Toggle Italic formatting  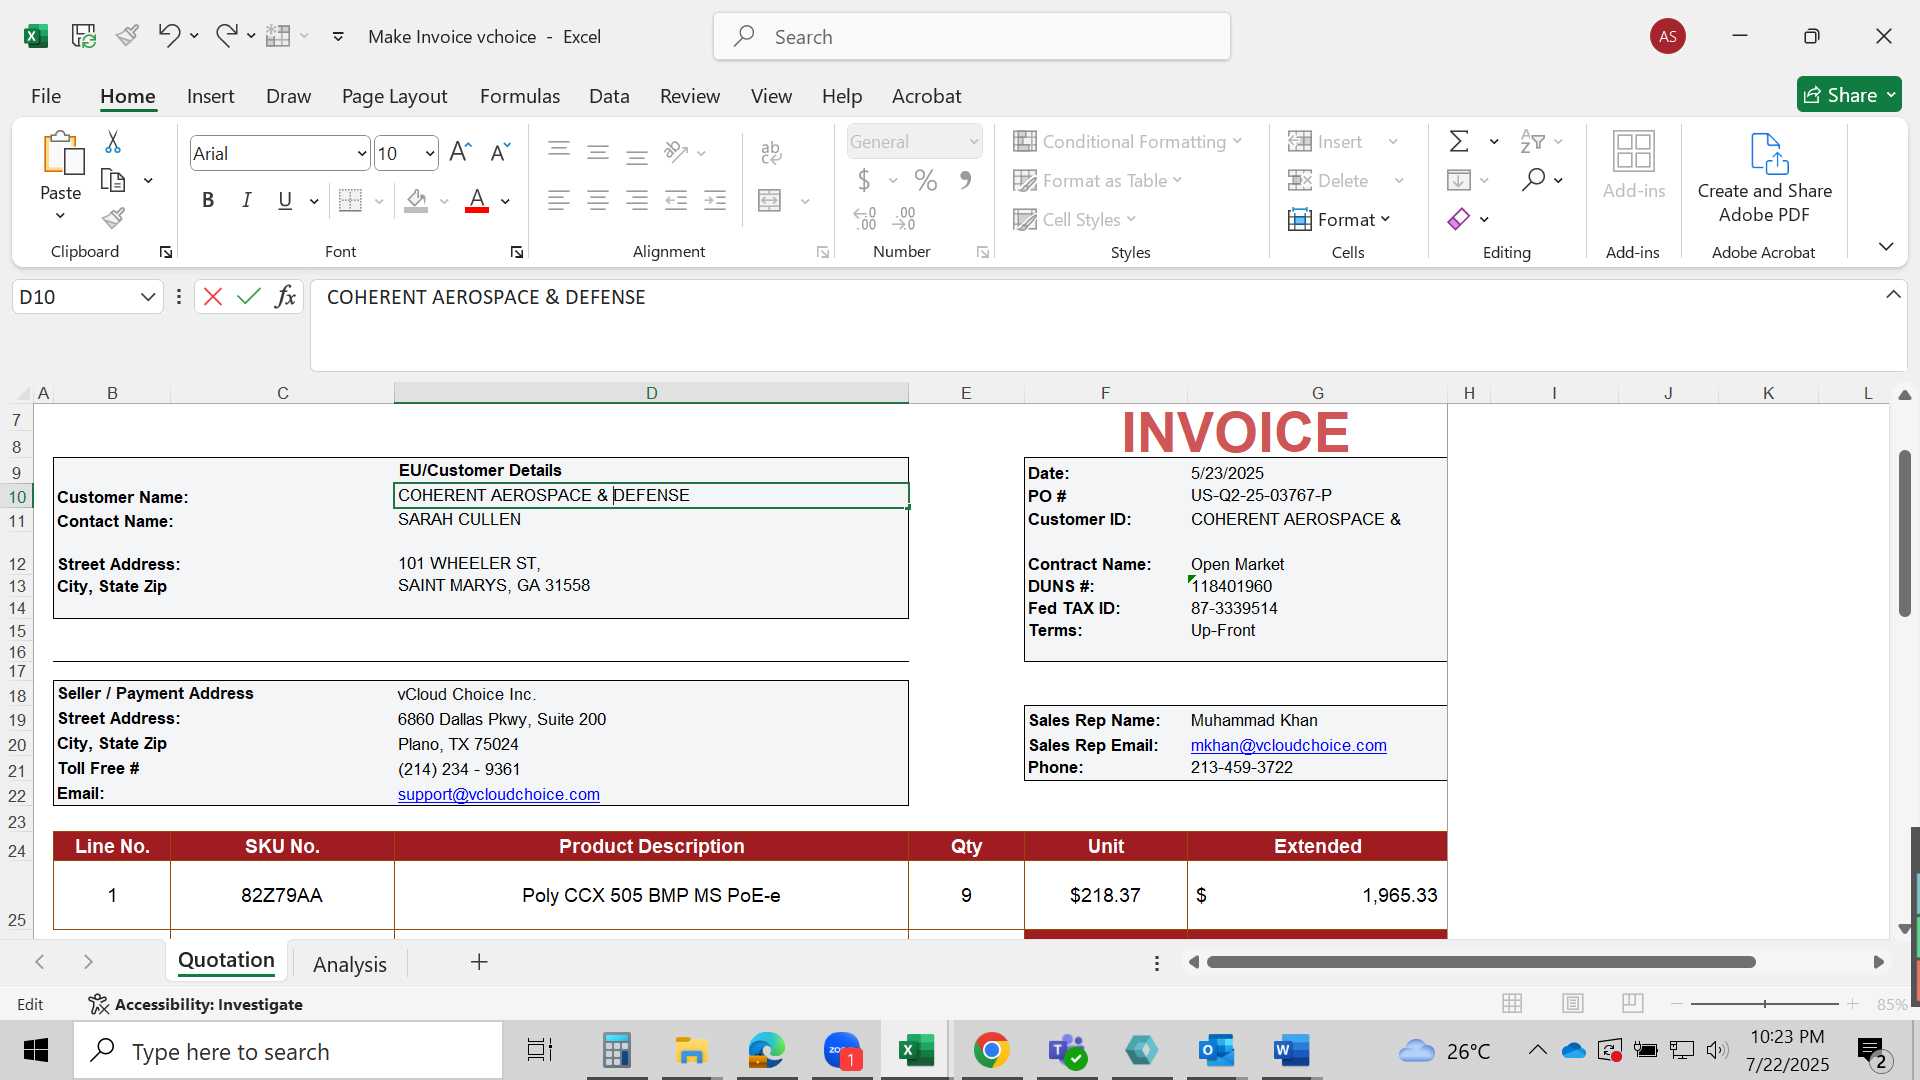point(246,201)
